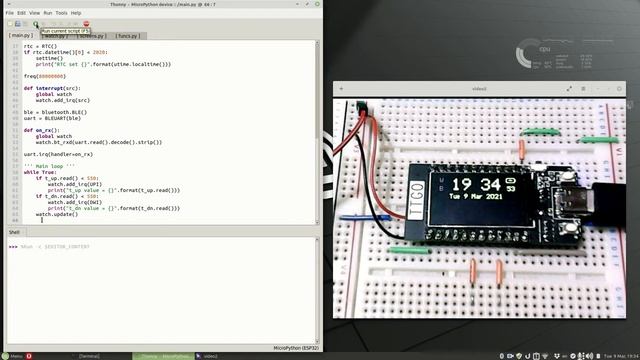640x360 pixels.
Task: Switch to the main.py tab
Action: pyautogui.click(x=21, y=36)
